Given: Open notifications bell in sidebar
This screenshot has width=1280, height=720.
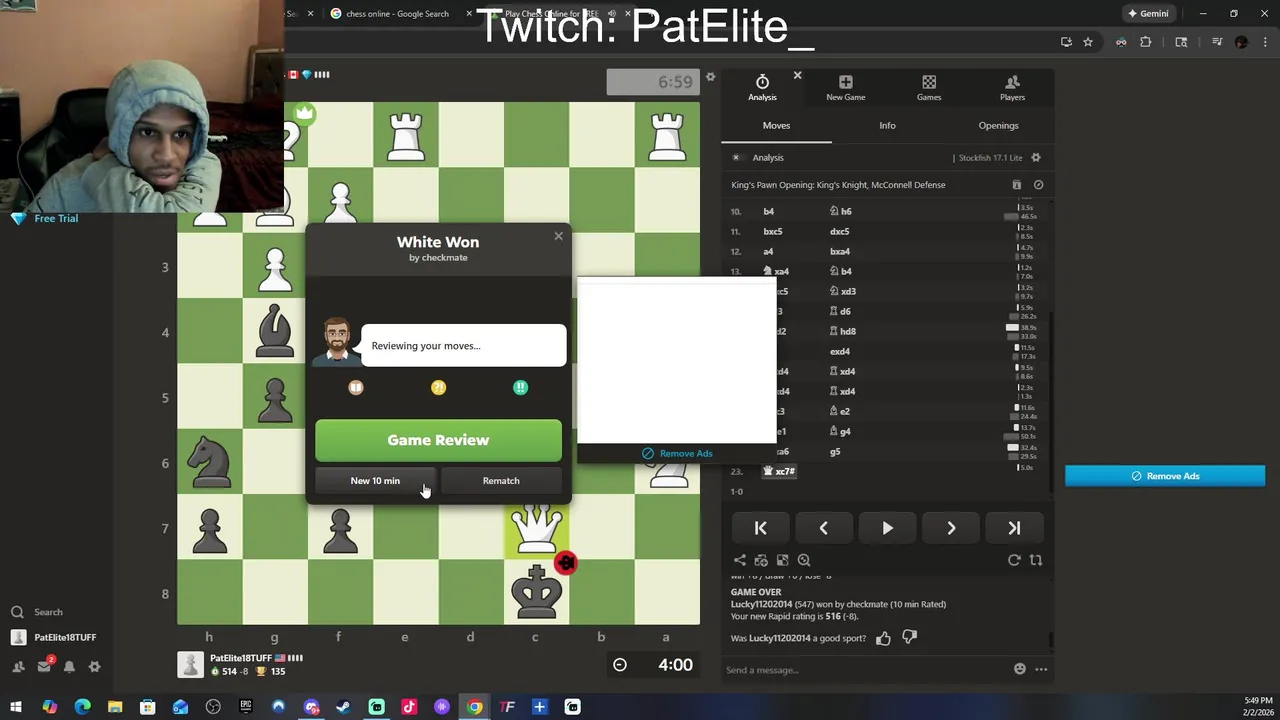Looking at the screenshot, I should tap(69, 667).
